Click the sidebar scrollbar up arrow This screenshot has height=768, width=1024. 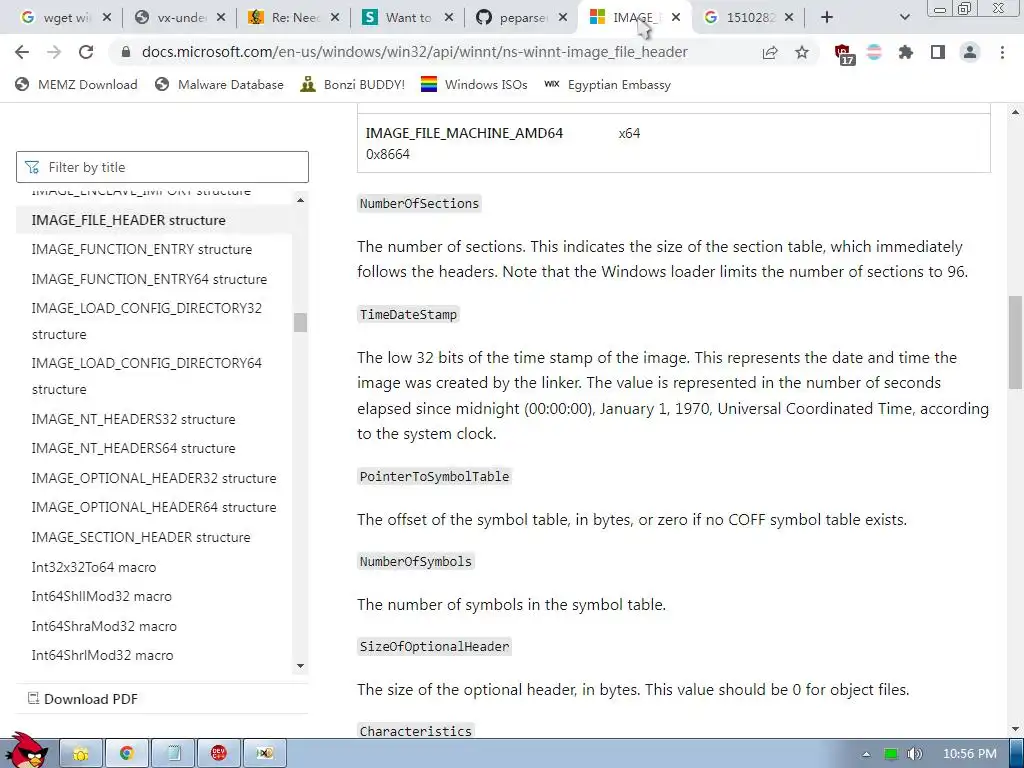pos(300,200)
